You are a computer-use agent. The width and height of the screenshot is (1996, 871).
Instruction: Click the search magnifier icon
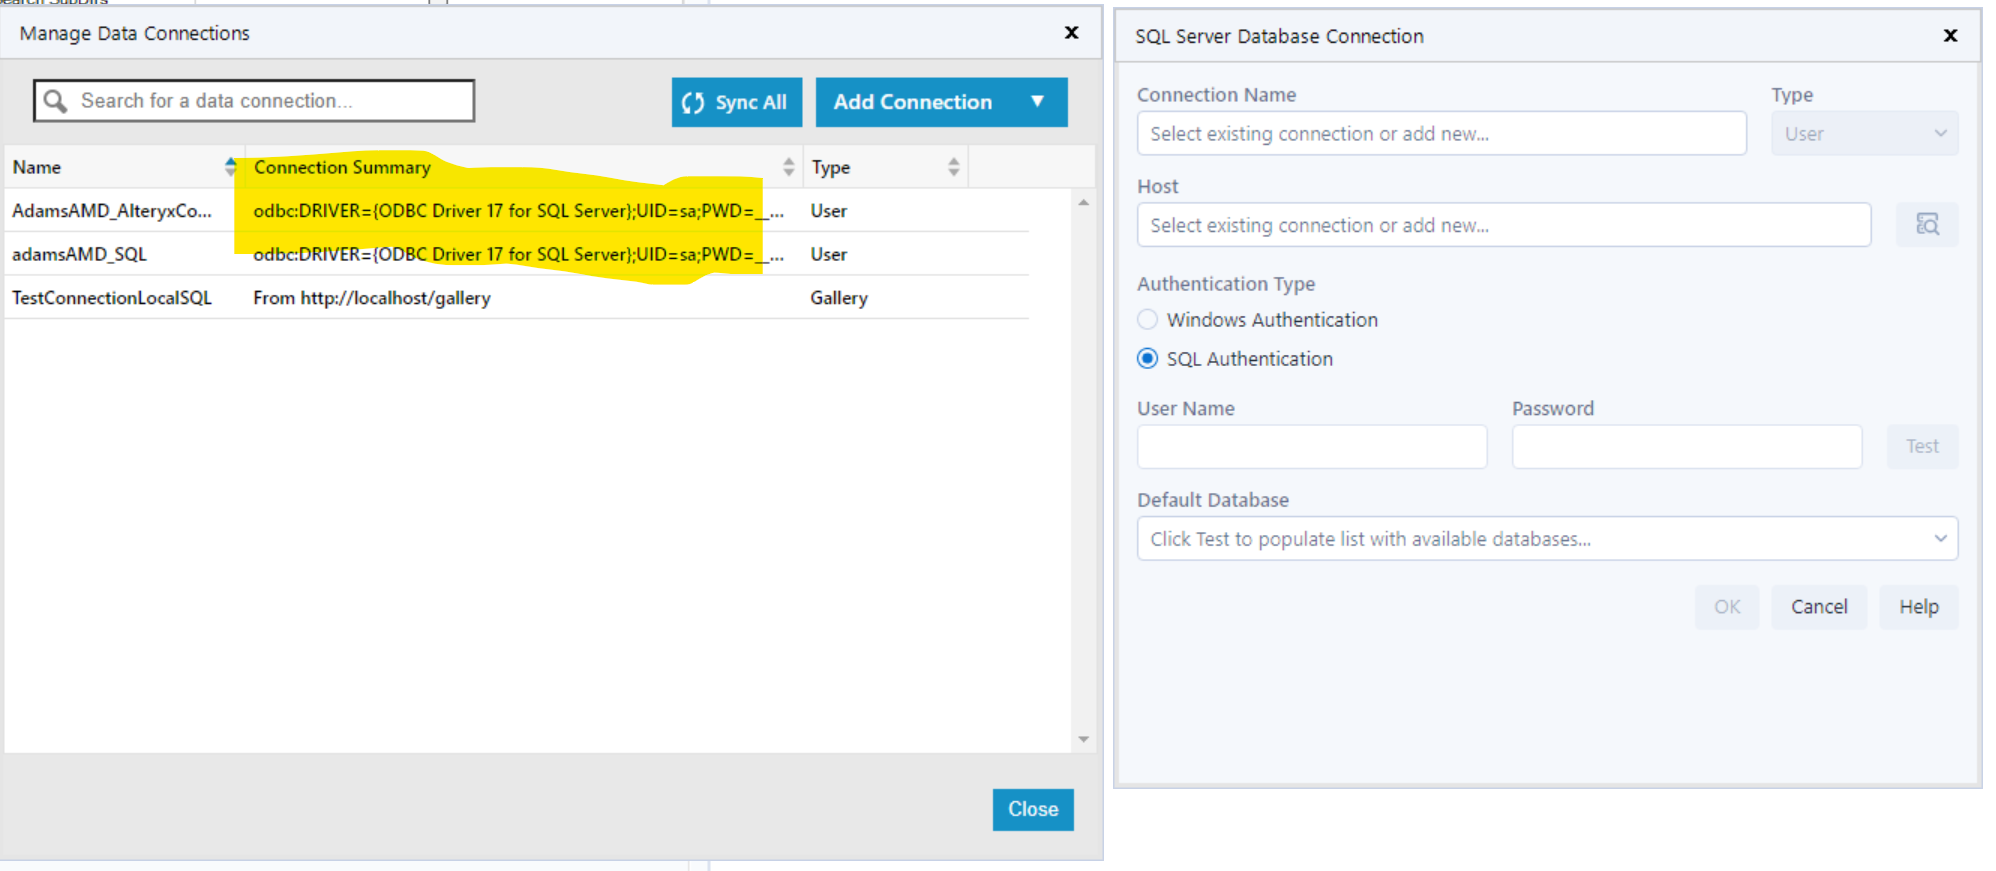[56, 101]
